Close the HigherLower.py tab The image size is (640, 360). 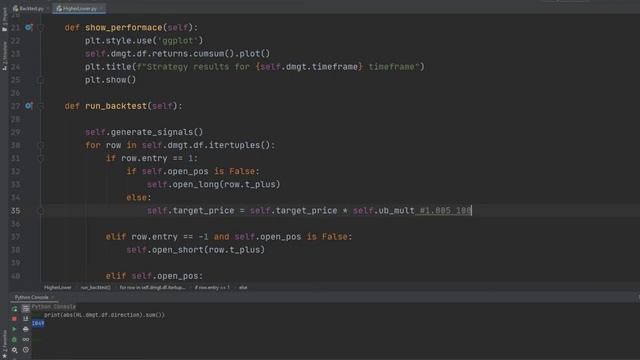point(101,8)
